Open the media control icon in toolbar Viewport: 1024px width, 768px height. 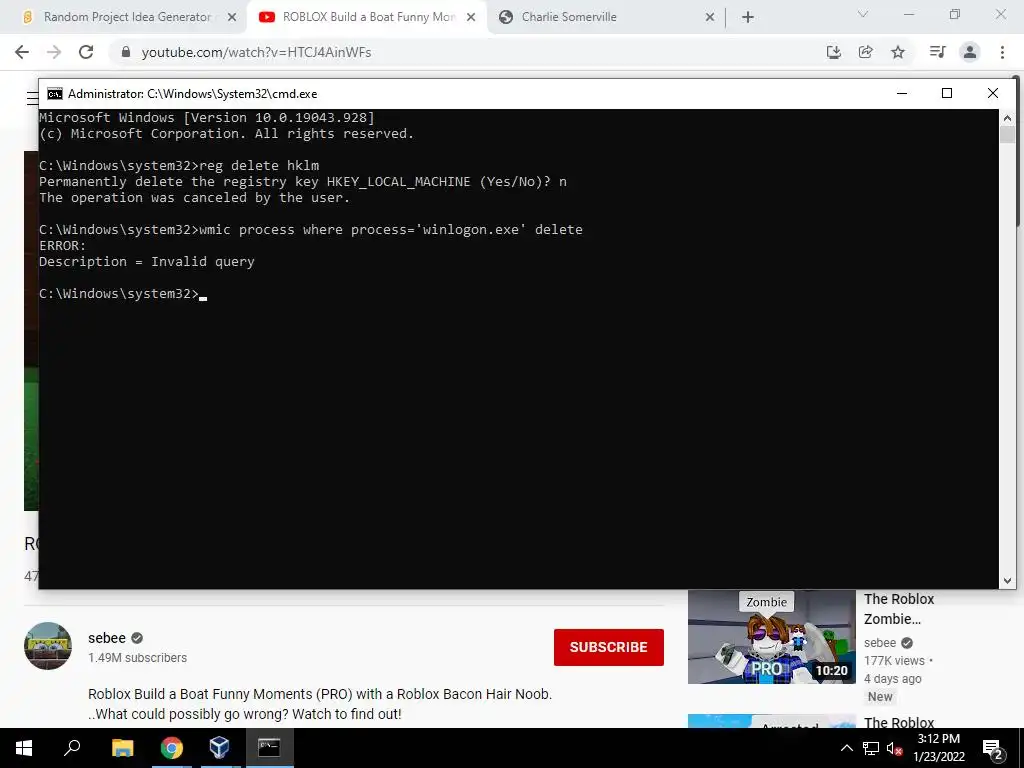(x=937, y=52)
